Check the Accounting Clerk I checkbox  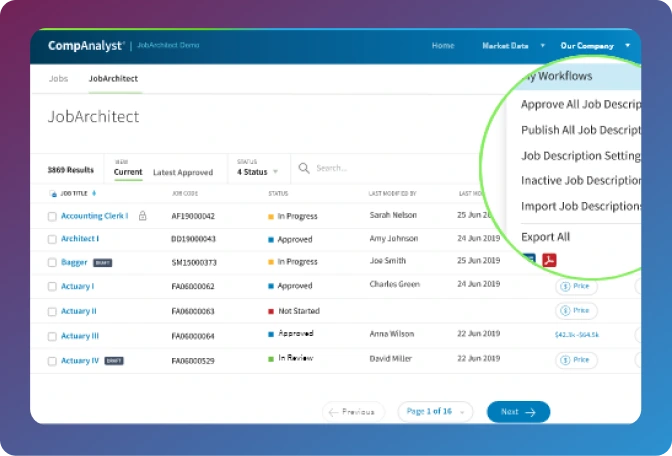pyautogui.click(x=52, y=216)
